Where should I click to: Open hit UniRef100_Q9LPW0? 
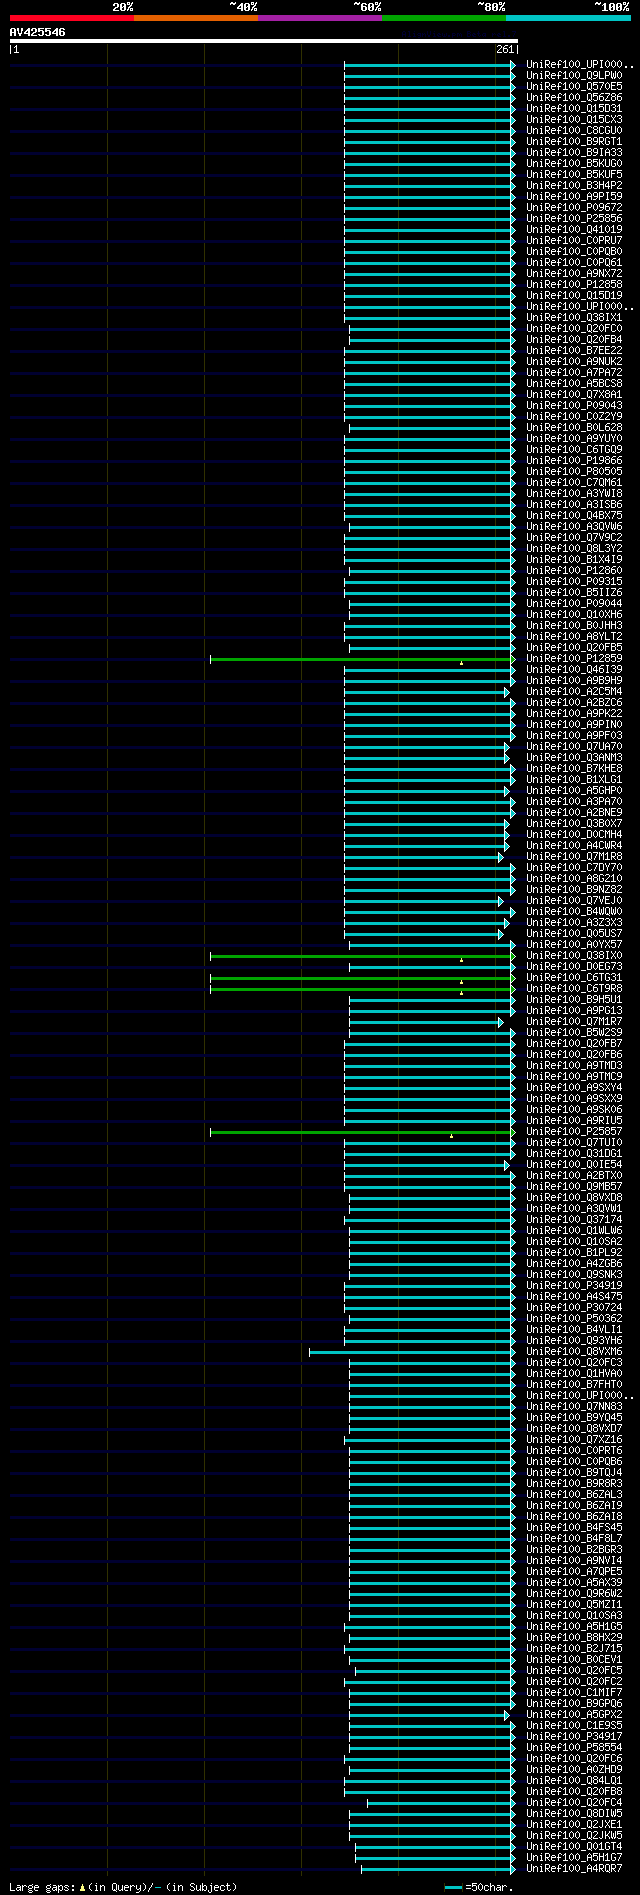click(574, 76)
